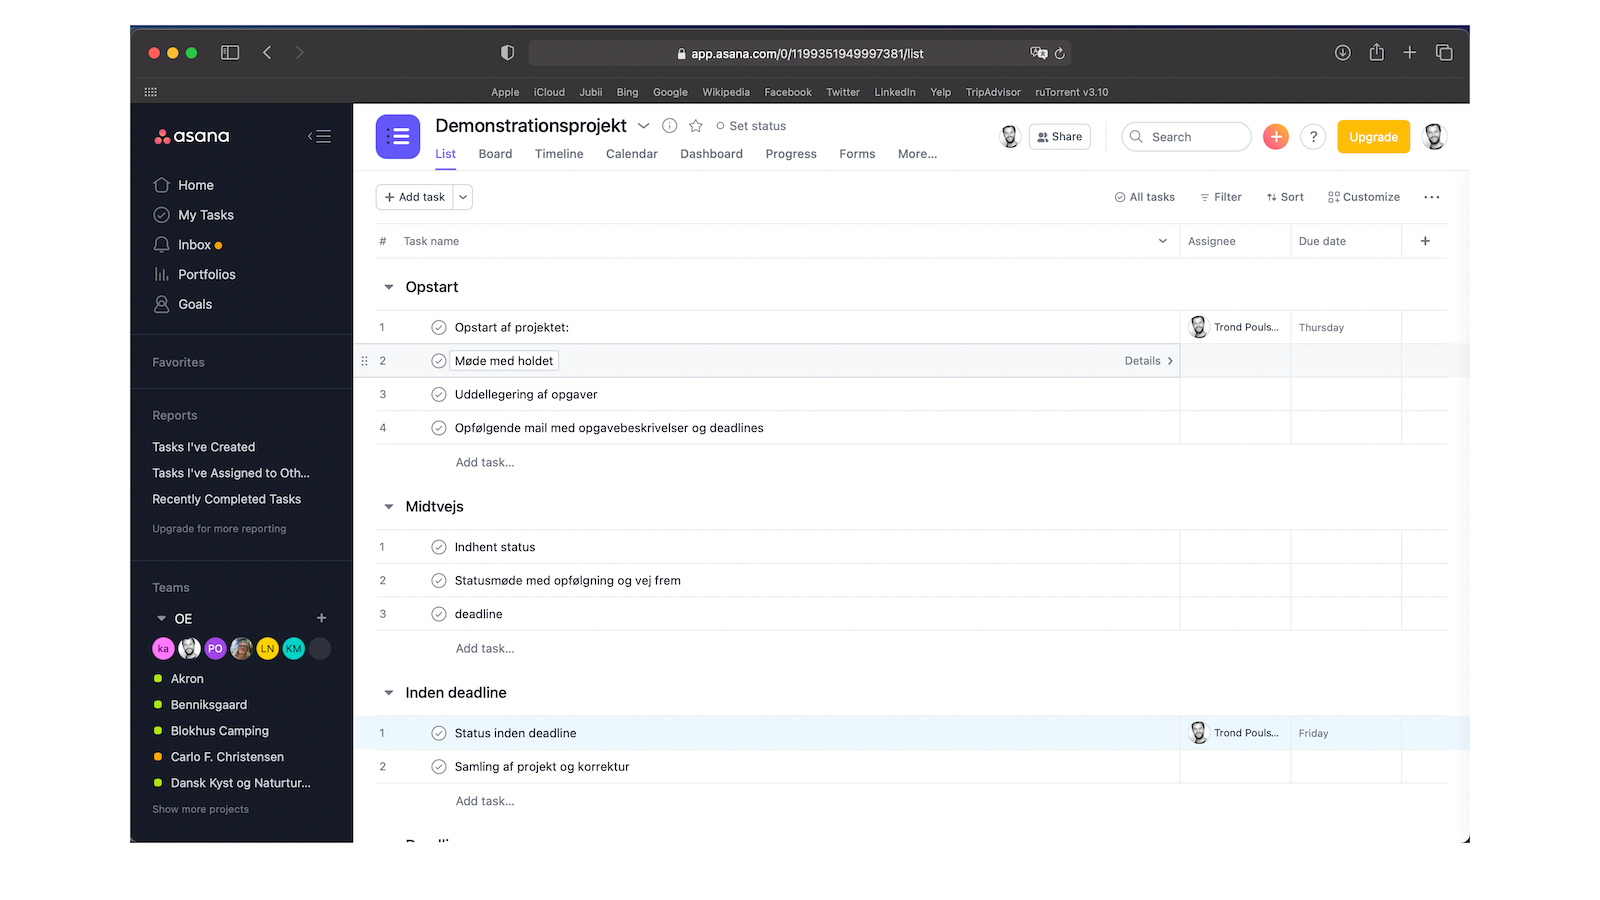The width and height of the screenshot is (1600, 900).
Task: Click the Help question mark icon
Action: click(x=1313, y=136)
